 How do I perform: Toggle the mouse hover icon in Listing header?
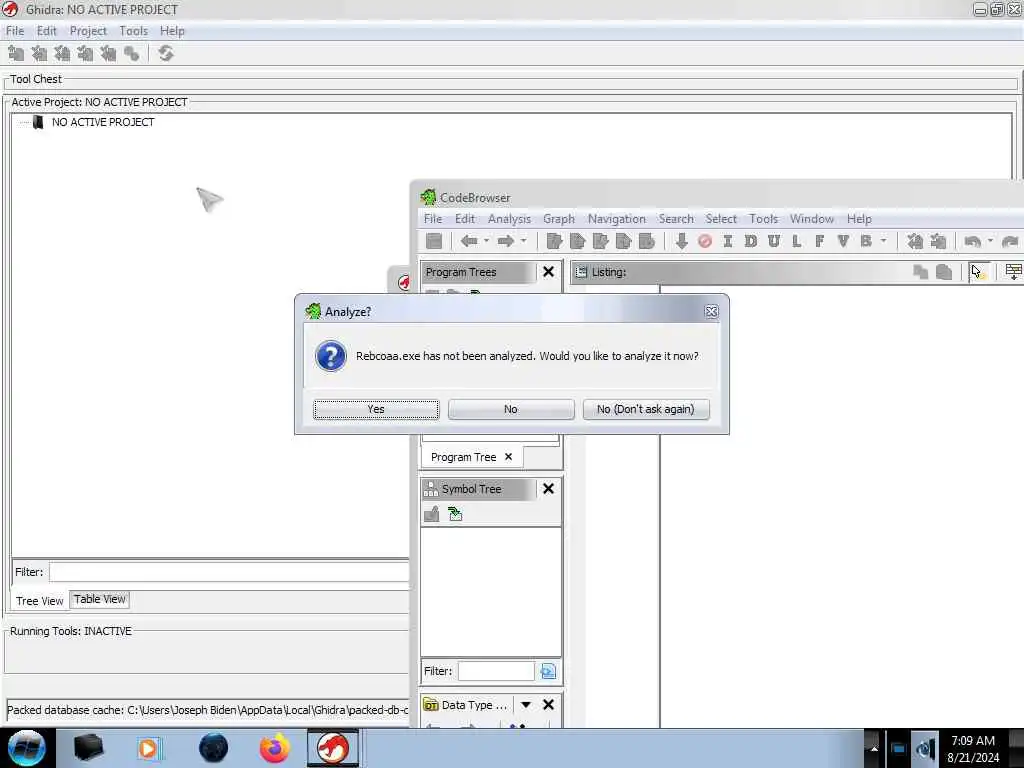pyautogui.click(x=978, y=272)
